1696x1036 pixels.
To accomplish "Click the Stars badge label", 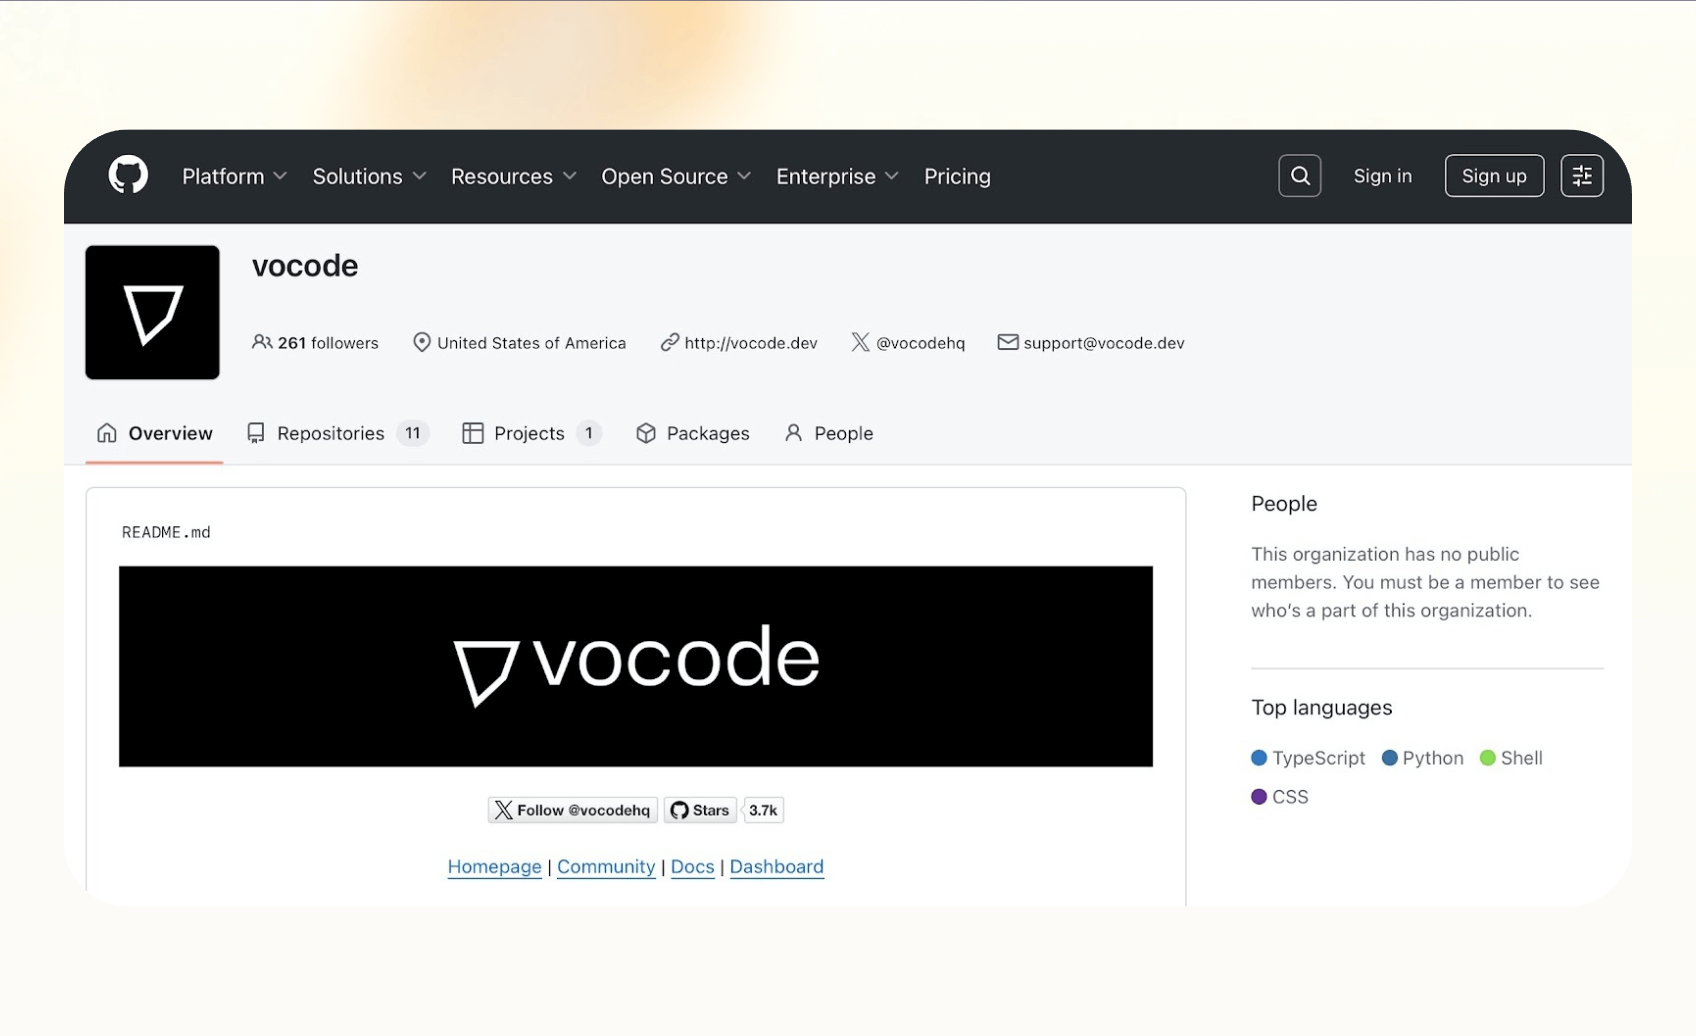I will [x=700, y=810].
